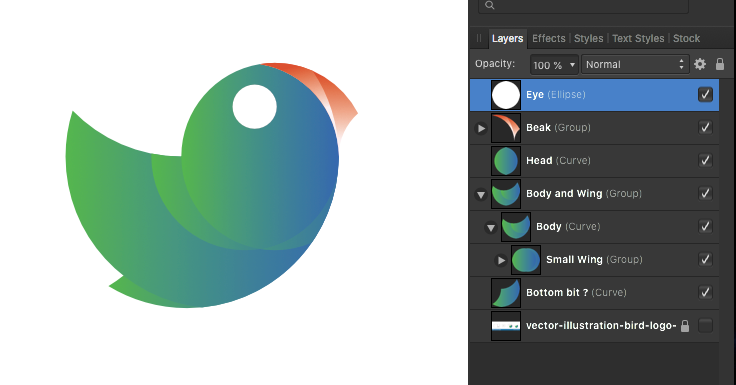Hide the Small Wing group
The width and height of the screenshot is (736, 385).
tap(705, 259)
